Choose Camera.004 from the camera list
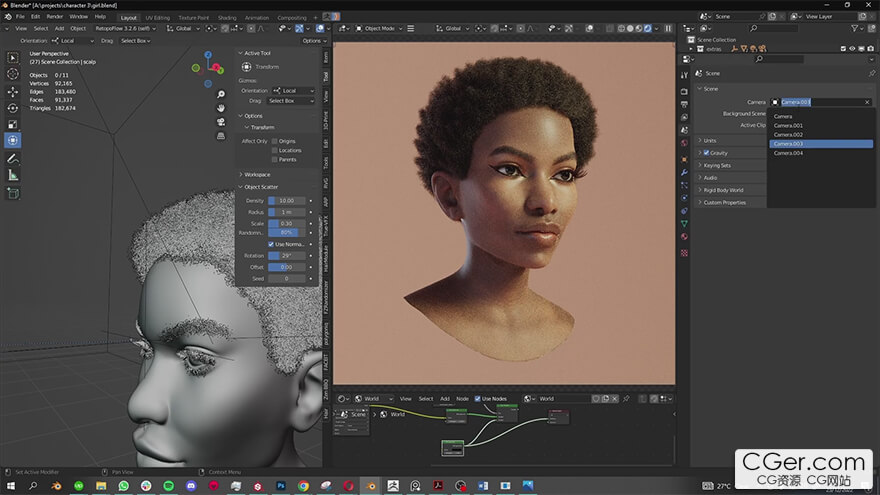The height and width of the screenshot is (495, 880). [x=788, y=153]
